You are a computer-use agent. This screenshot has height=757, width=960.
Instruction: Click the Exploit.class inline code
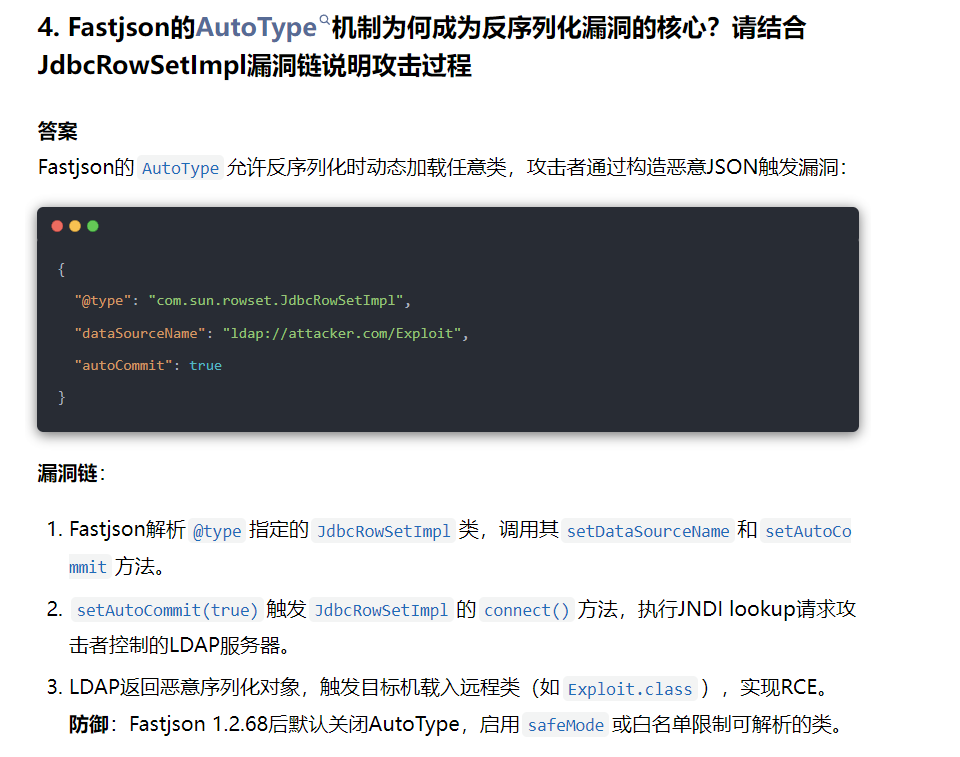(x=630, y=689)
